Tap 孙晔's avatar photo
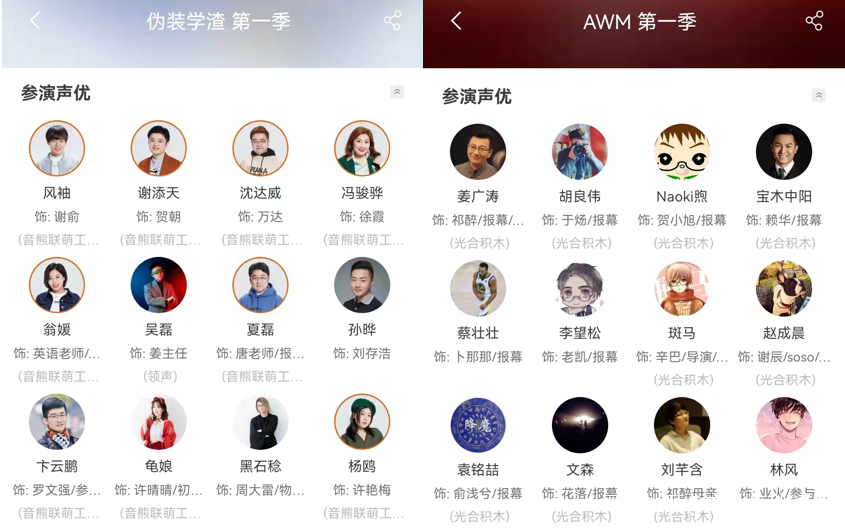The height and width of the screenshot is (529, 845). coord(362,285)
